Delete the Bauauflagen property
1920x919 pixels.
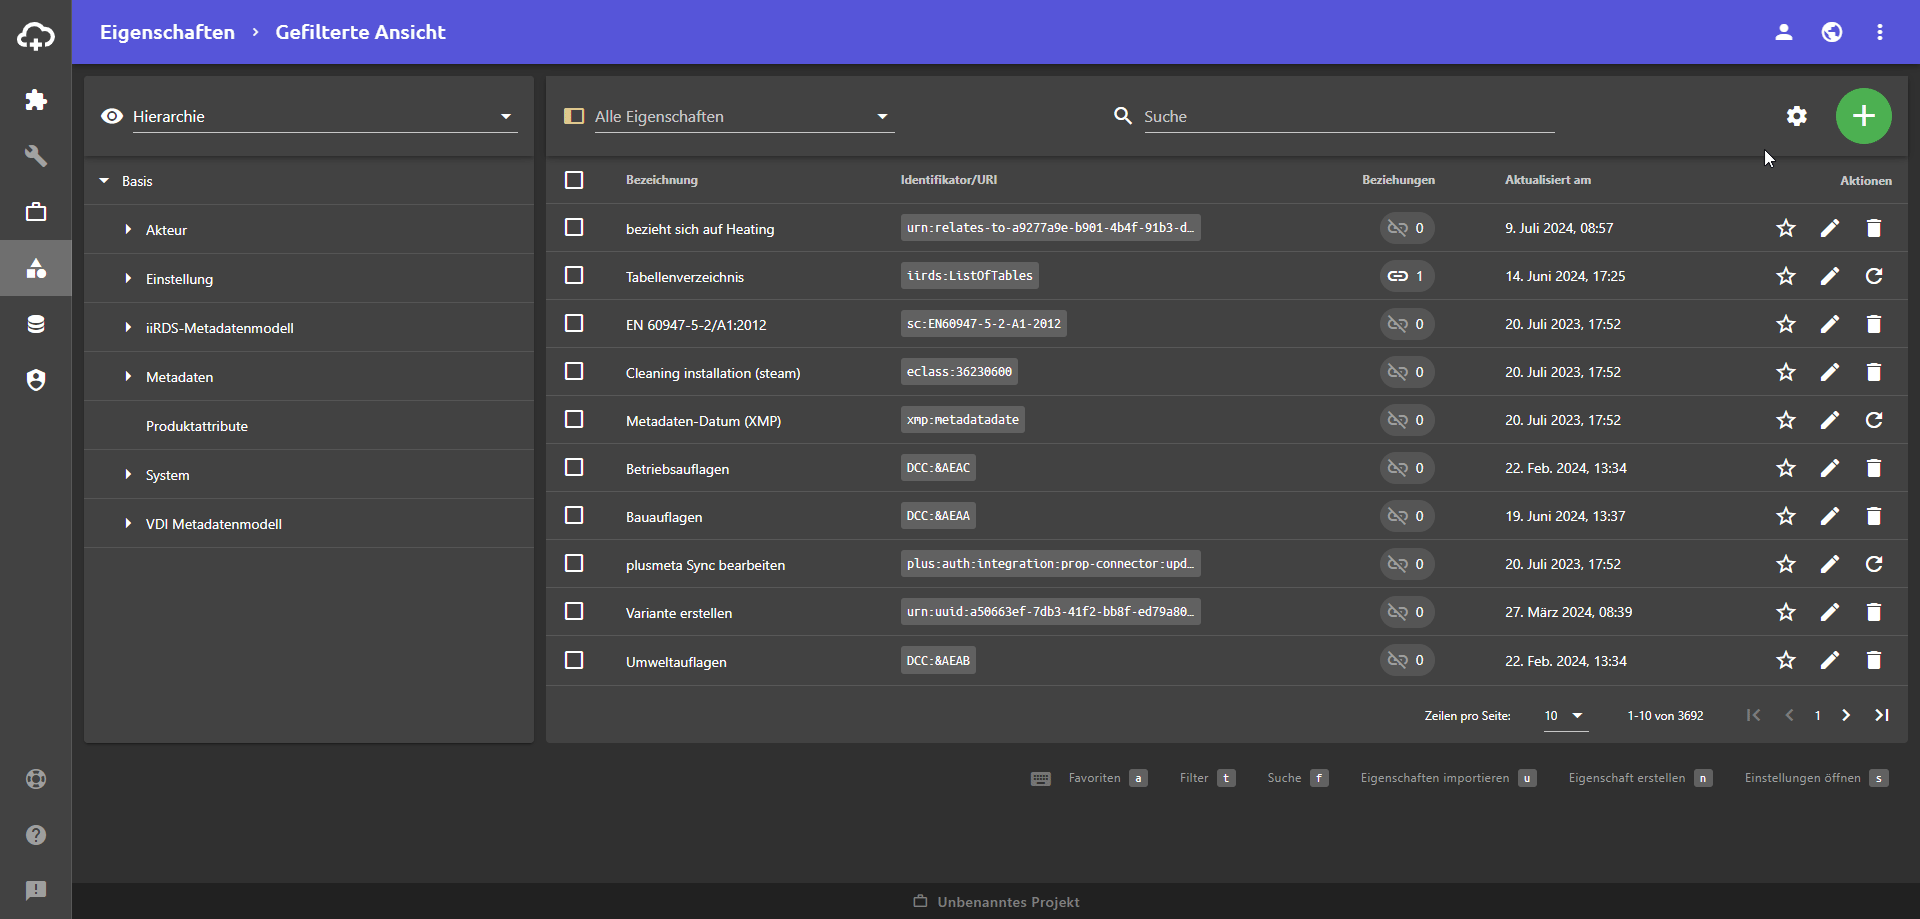pos(1874,516)
